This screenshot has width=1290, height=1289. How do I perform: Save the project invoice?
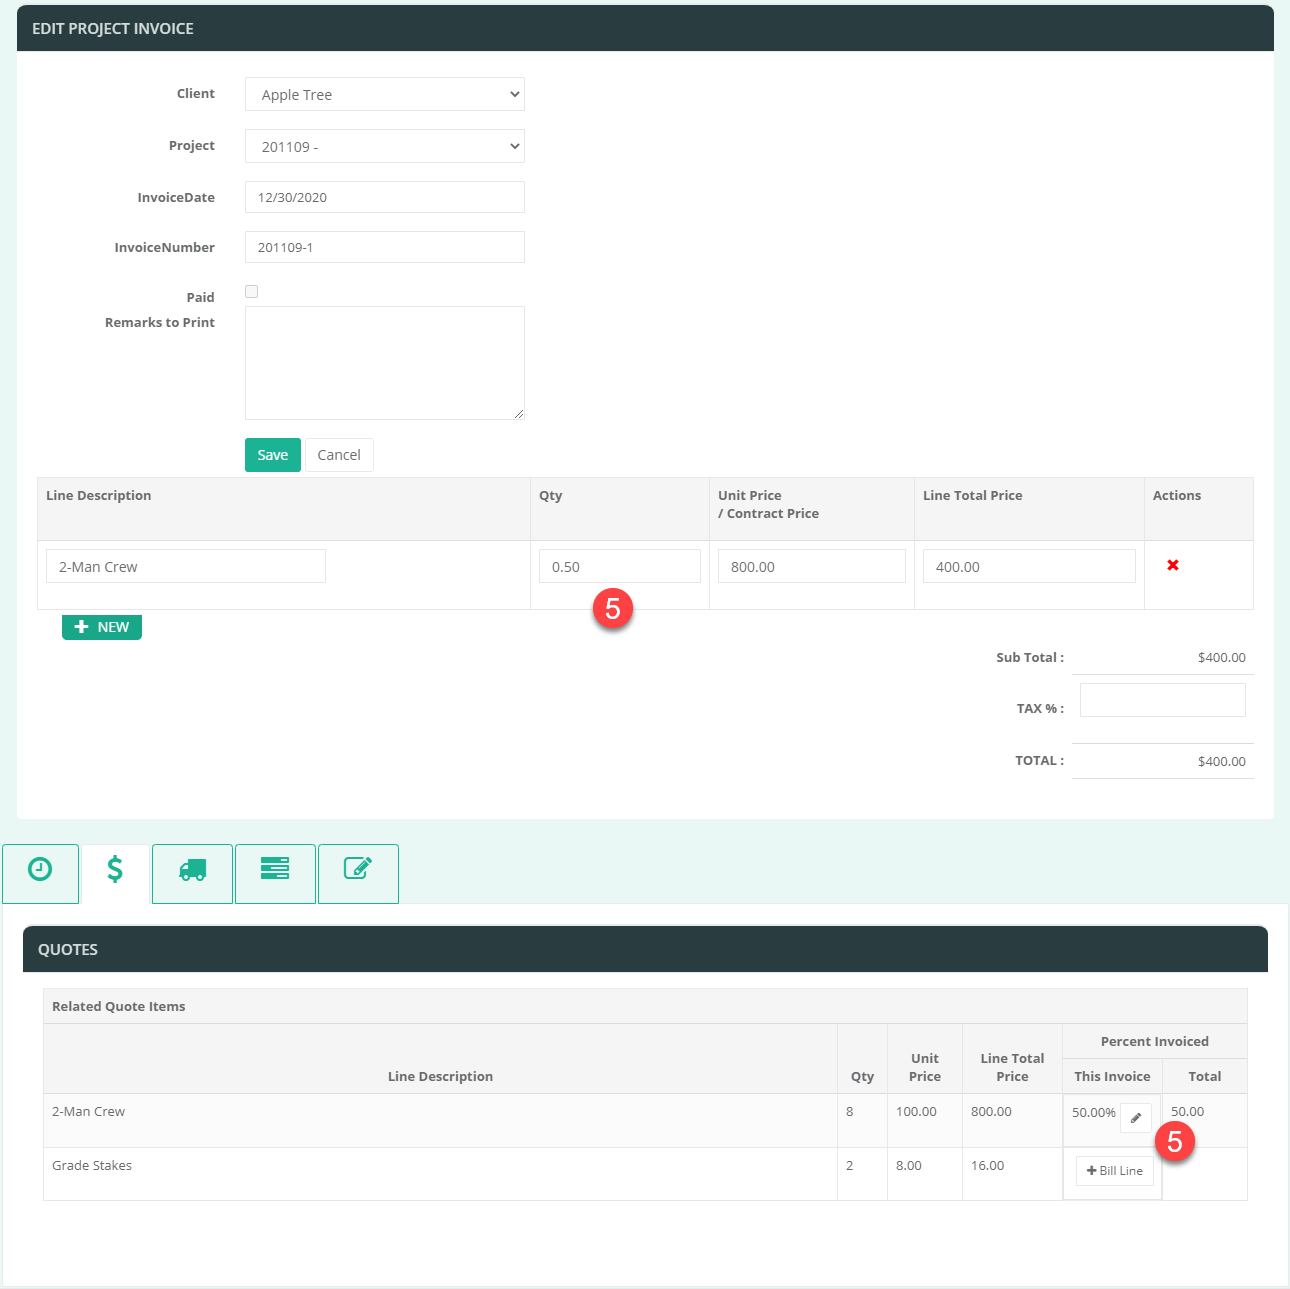point(272,455)
